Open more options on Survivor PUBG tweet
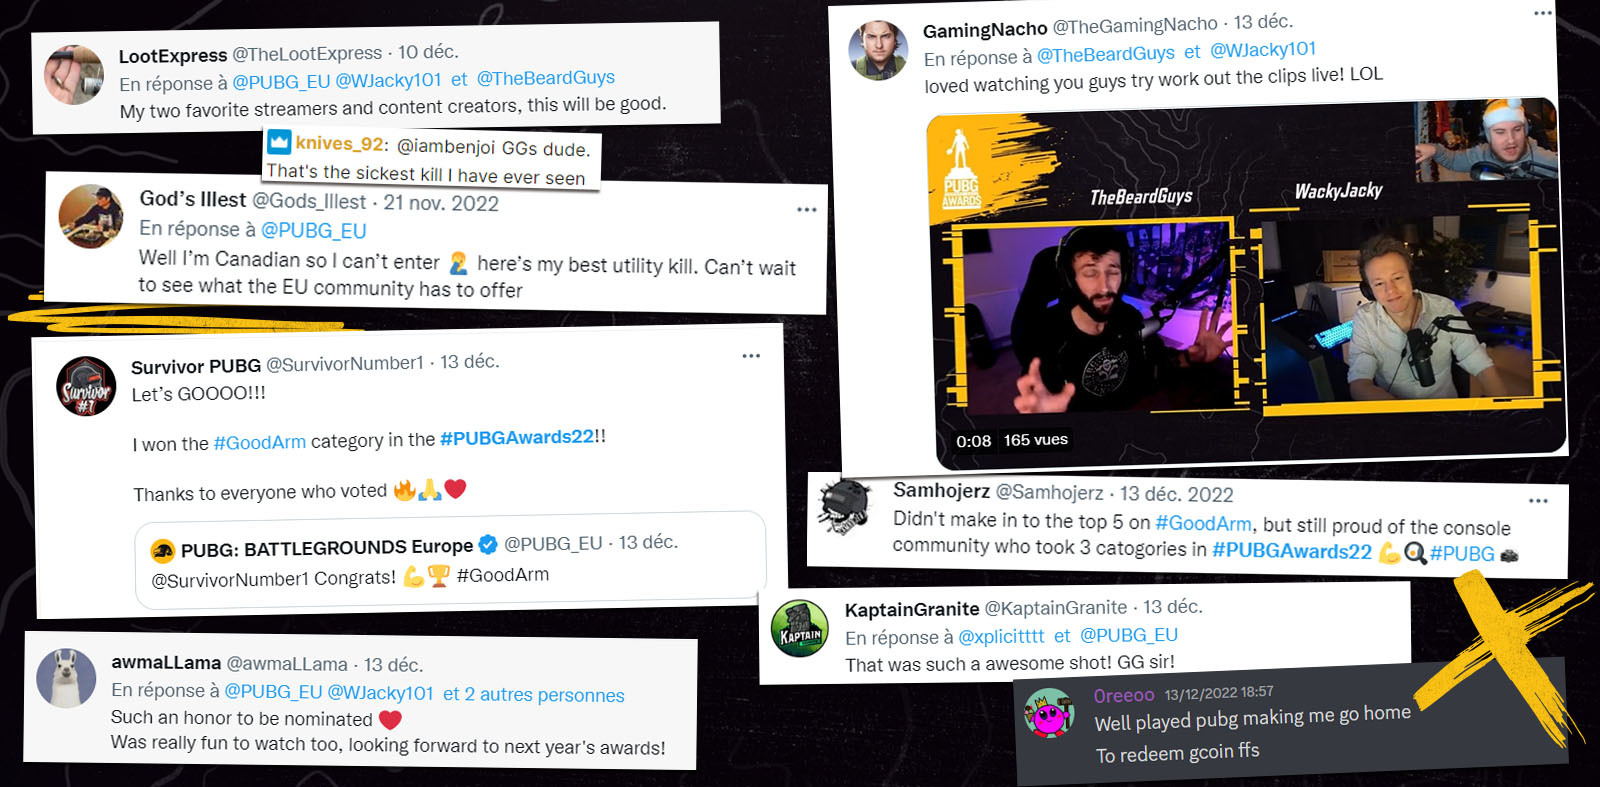Image resolution: width=1600 pixels, height=787 pixels. point(751,356)
